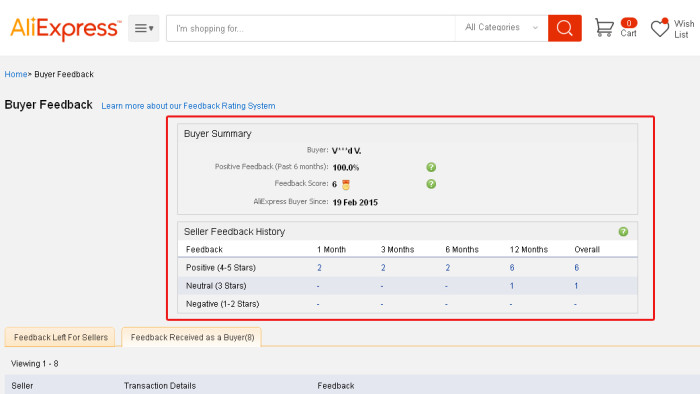Image resolution: width=700 pixels, height=394 pixels.
Task: Open positive feedback count for 1 Month
Action: (x=319, y=268)
